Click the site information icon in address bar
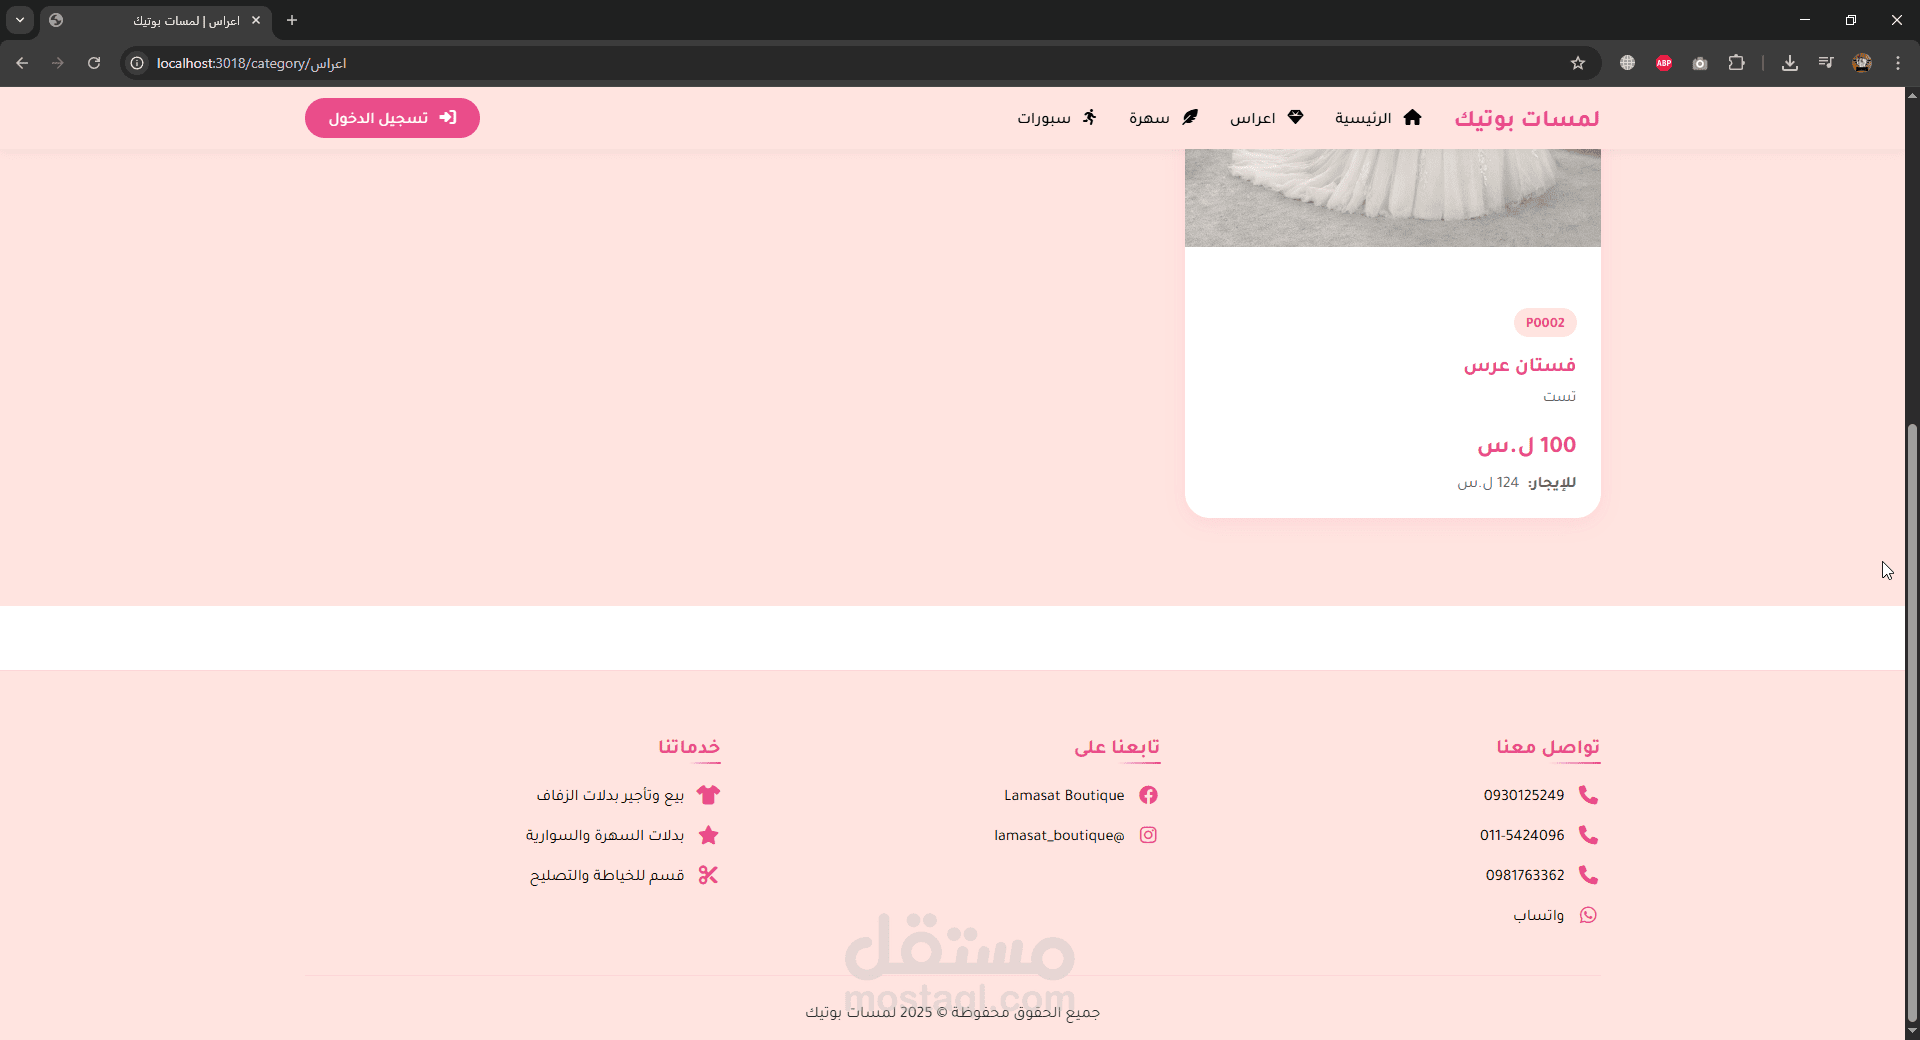1920x1040 pixels. tap(137, 63)
